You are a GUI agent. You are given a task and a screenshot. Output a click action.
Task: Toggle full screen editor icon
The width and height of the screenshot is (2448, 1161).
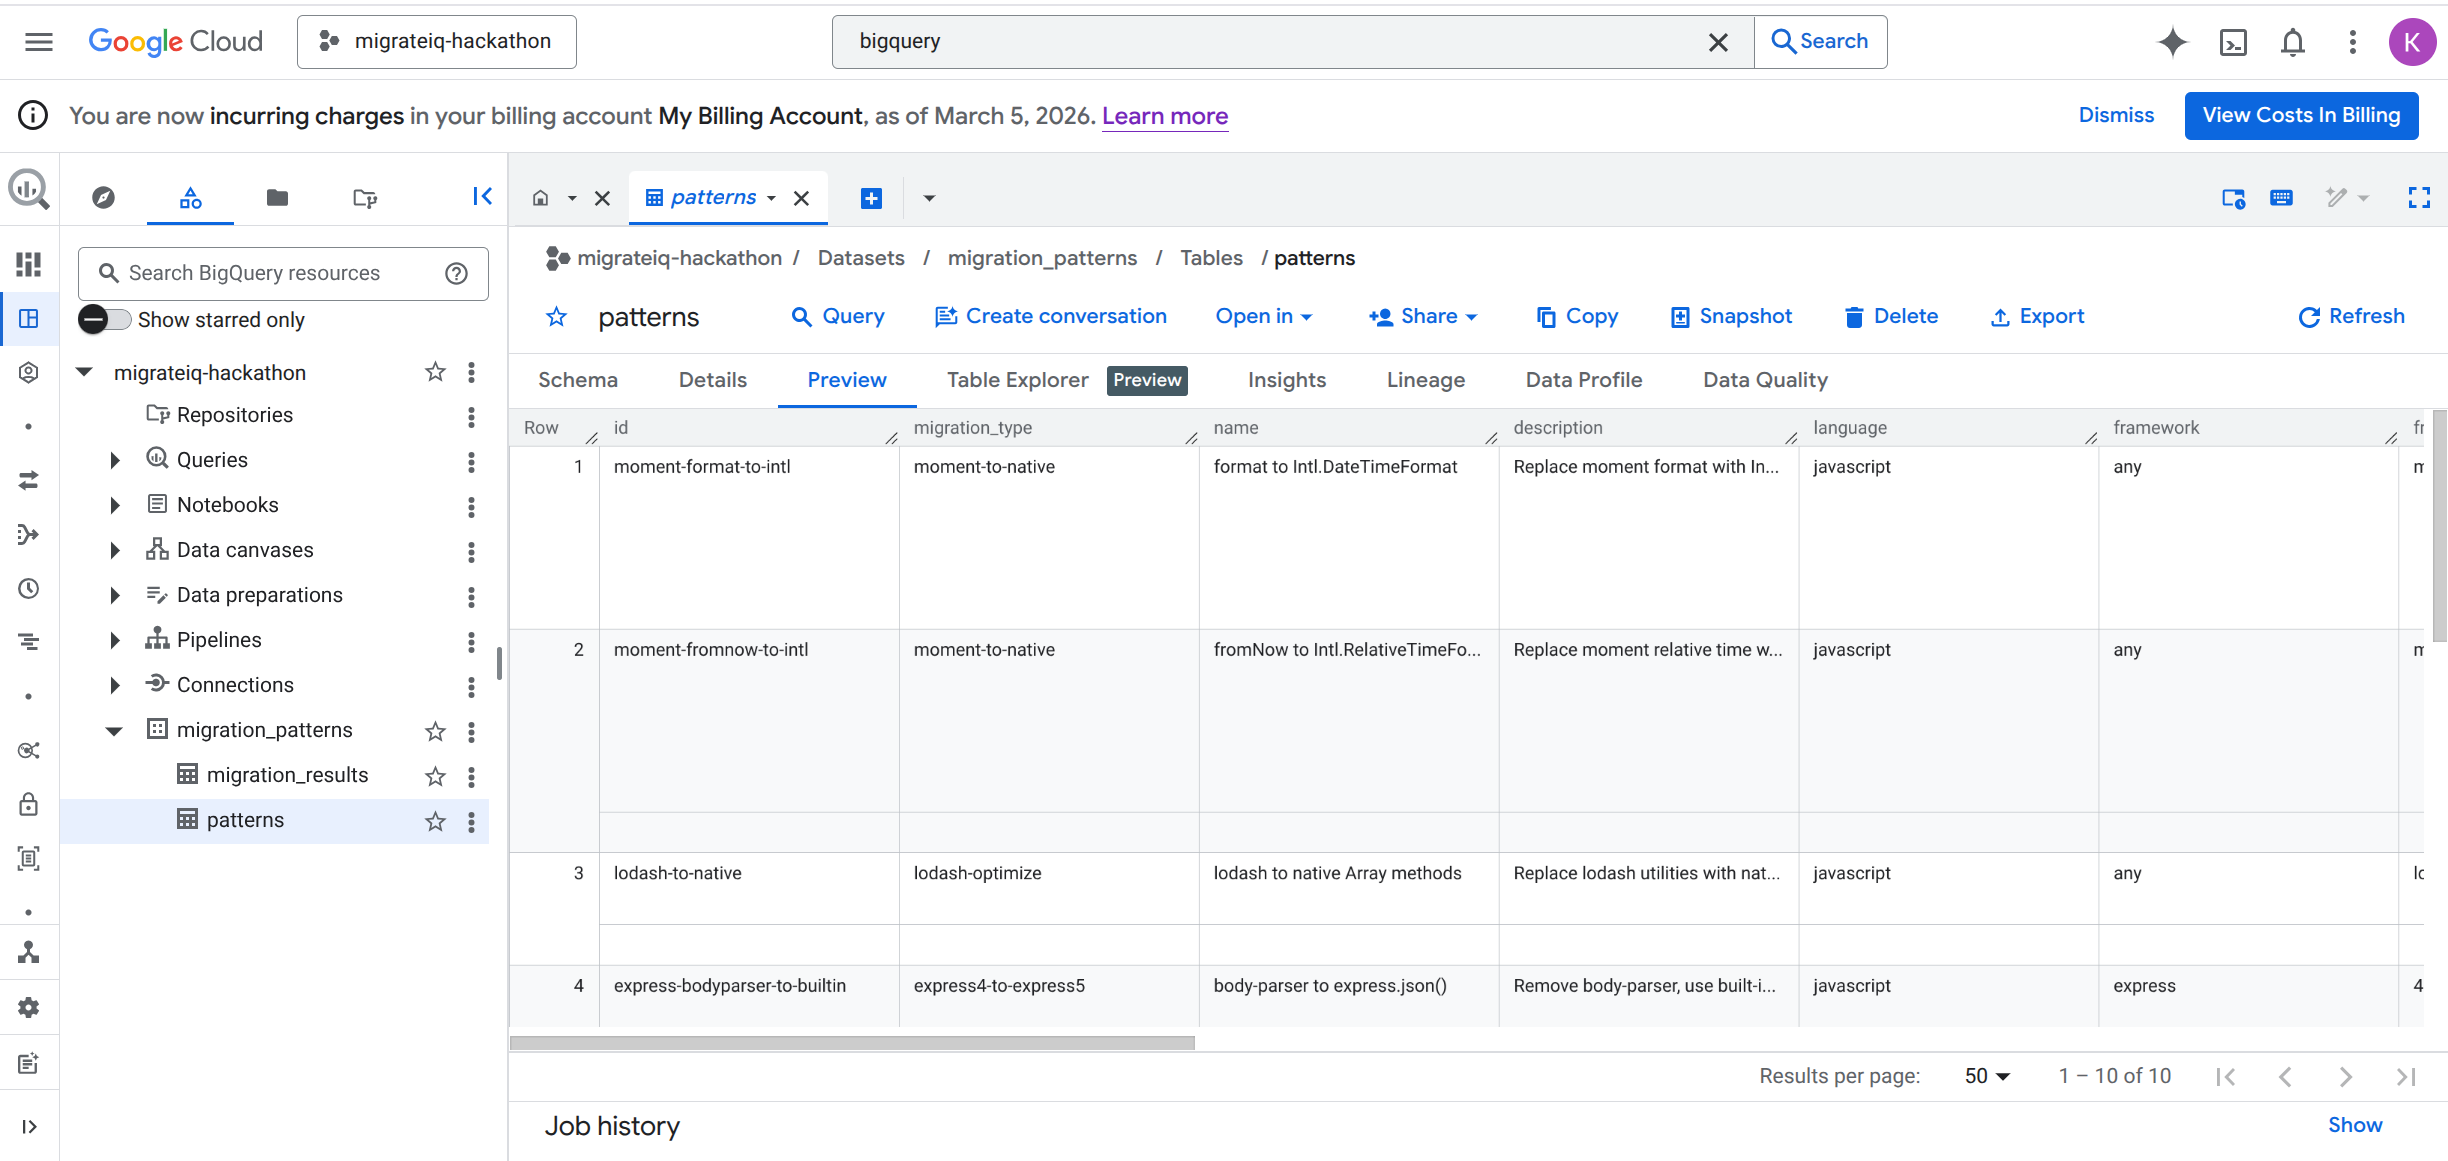point(2418,198)
